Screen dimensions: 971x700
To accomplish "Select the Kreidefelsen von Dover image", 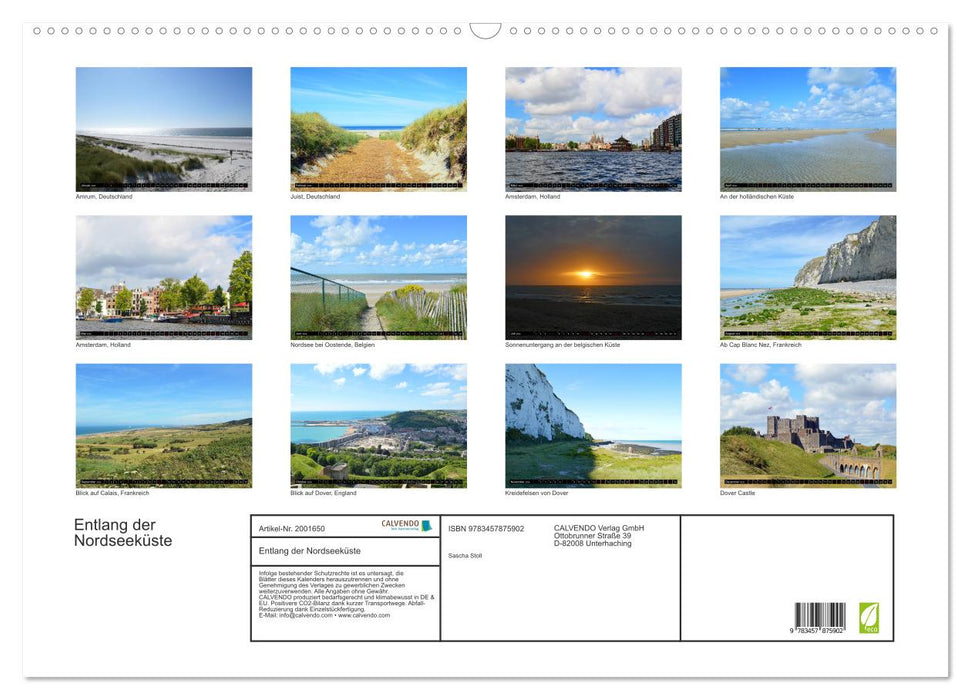I will [x=592, y=424].
